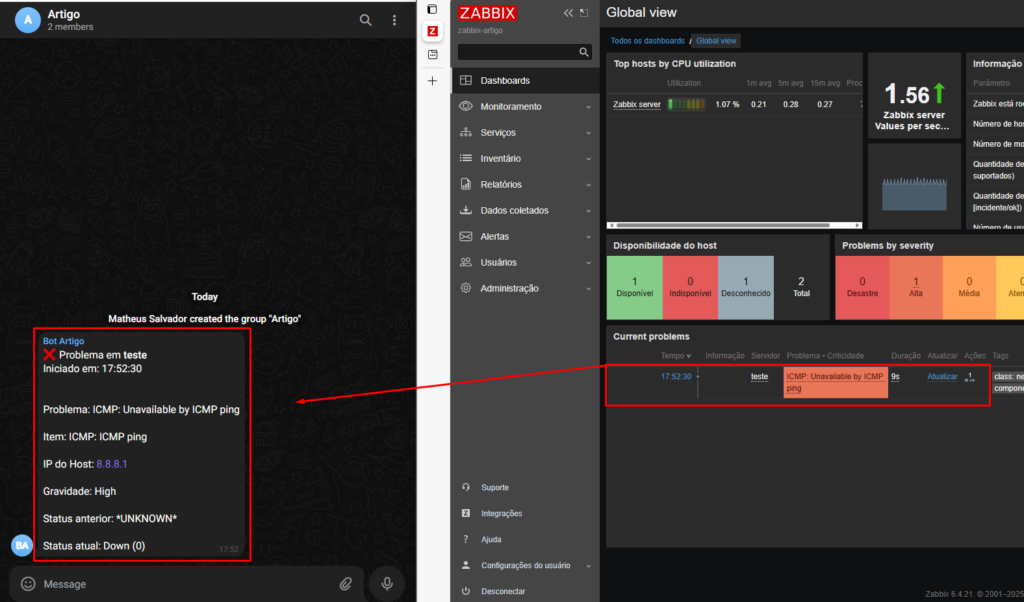The image size is (1024, 602).
Task: Expand Configurações do usuário menu
Action: pyautogui.click(x=525, y=565)
